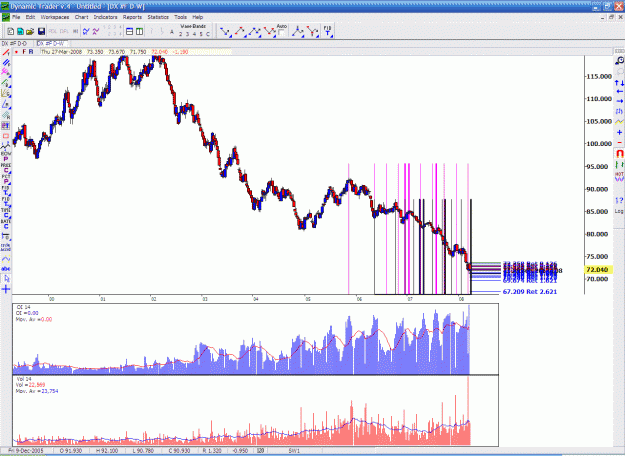
Task: Select Wave Band C
Action: point(208,34)
